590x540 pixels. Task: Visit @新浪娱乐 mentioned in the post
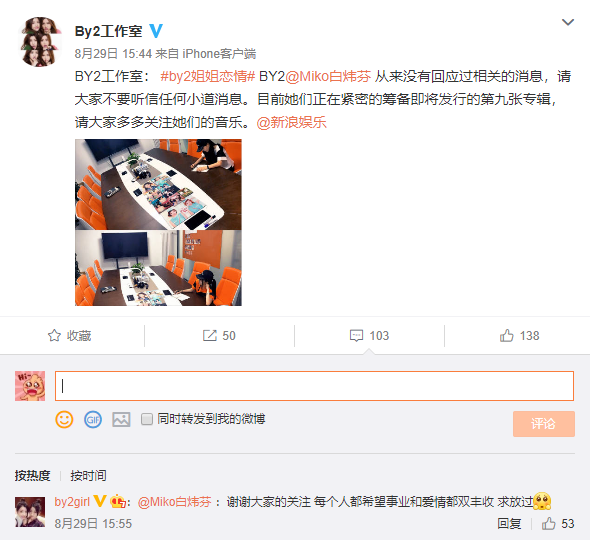291,122
